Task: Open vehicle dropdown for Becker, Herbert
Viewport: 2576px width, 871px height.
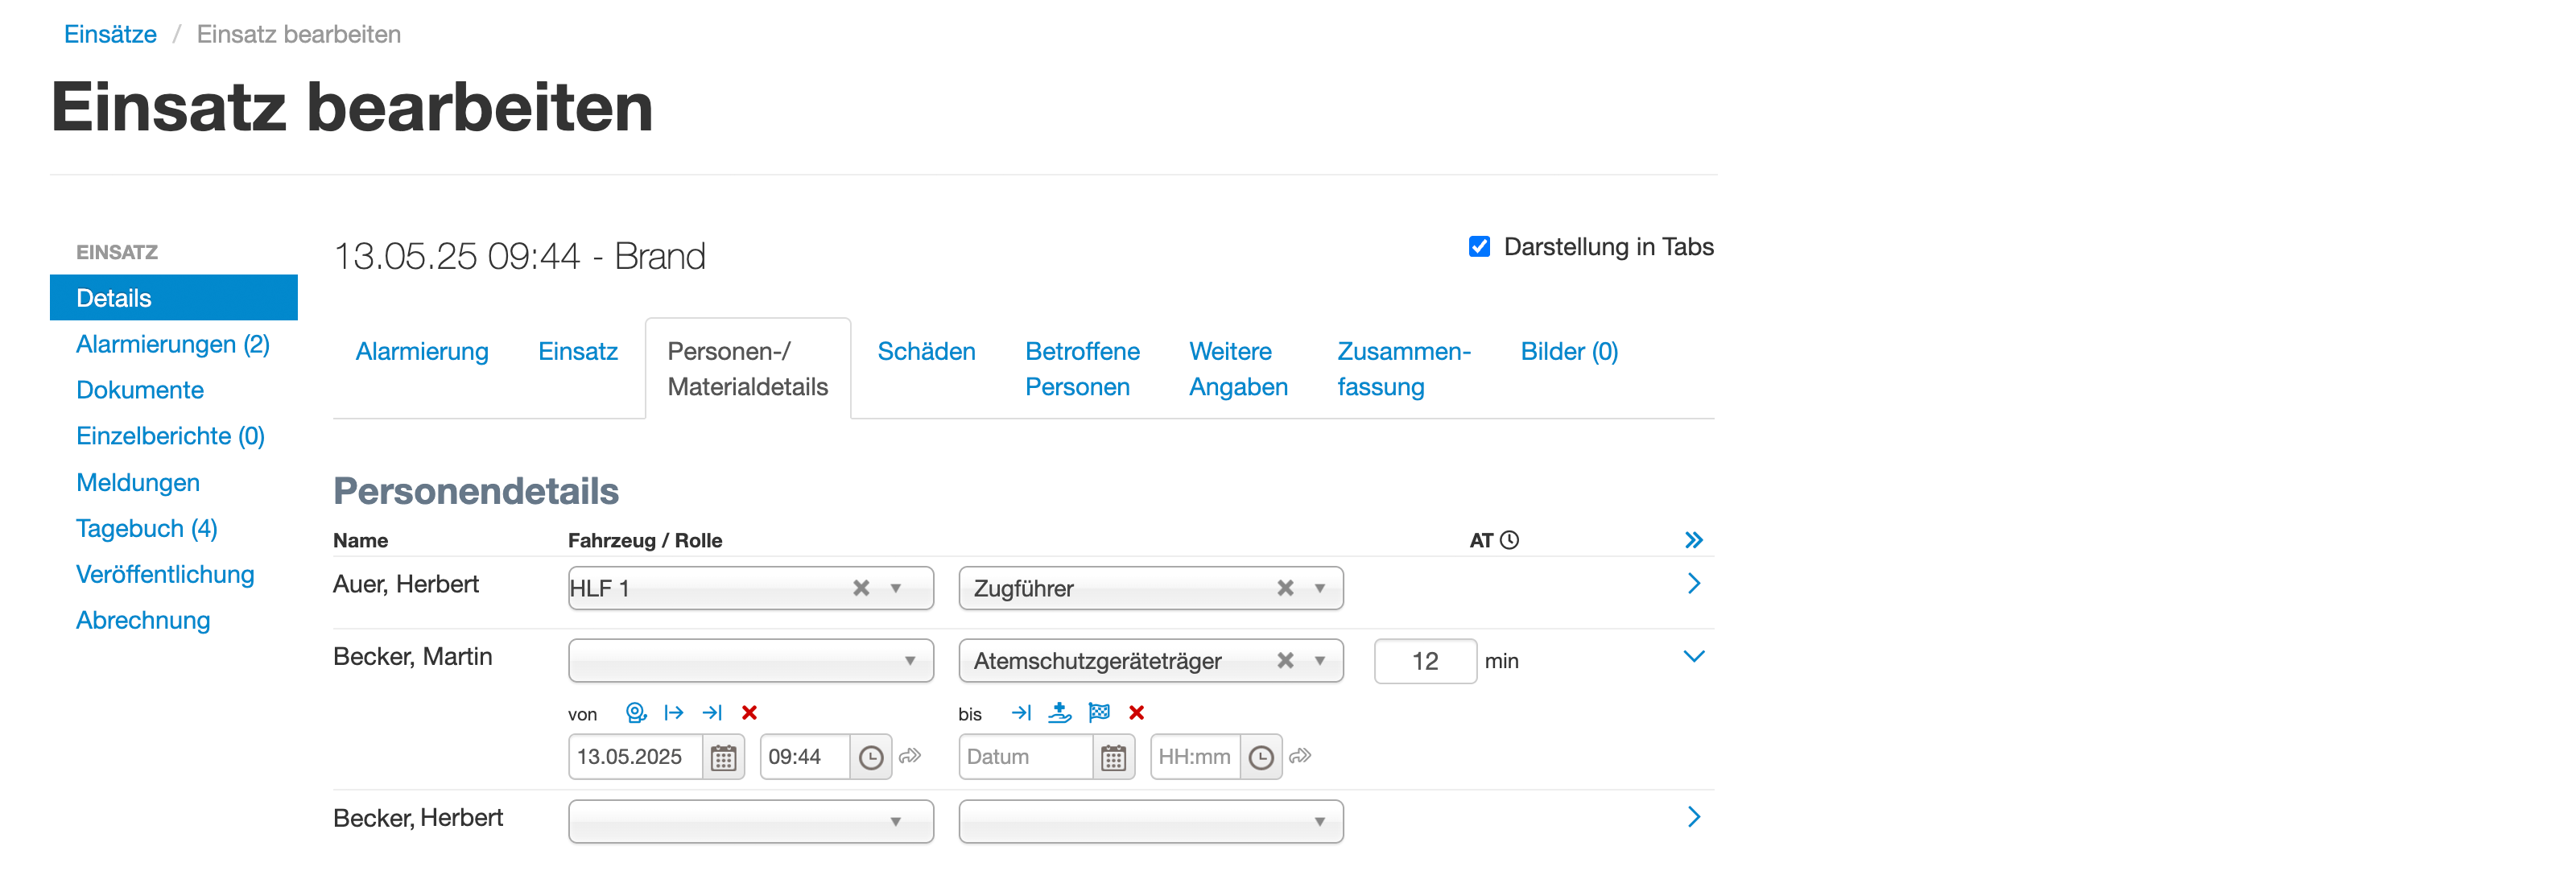Action: [x=751, y=821]
